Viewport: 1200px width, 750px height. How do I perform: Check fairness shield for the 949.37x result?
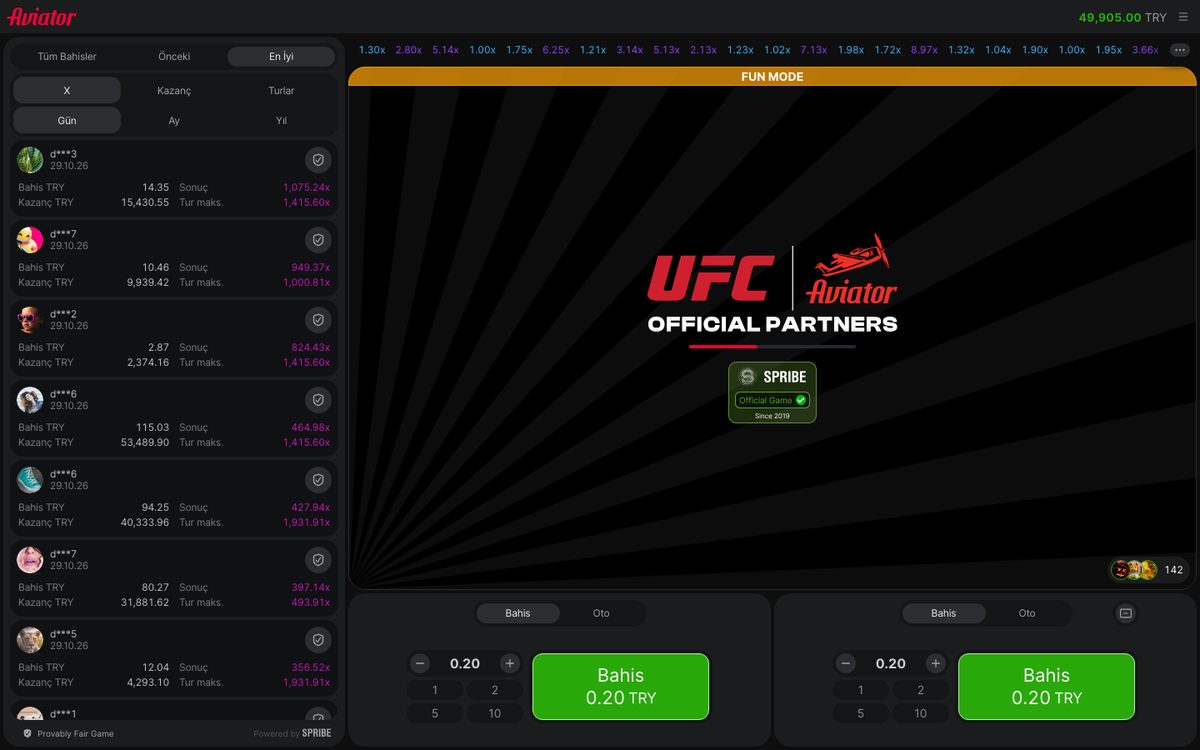318,240
